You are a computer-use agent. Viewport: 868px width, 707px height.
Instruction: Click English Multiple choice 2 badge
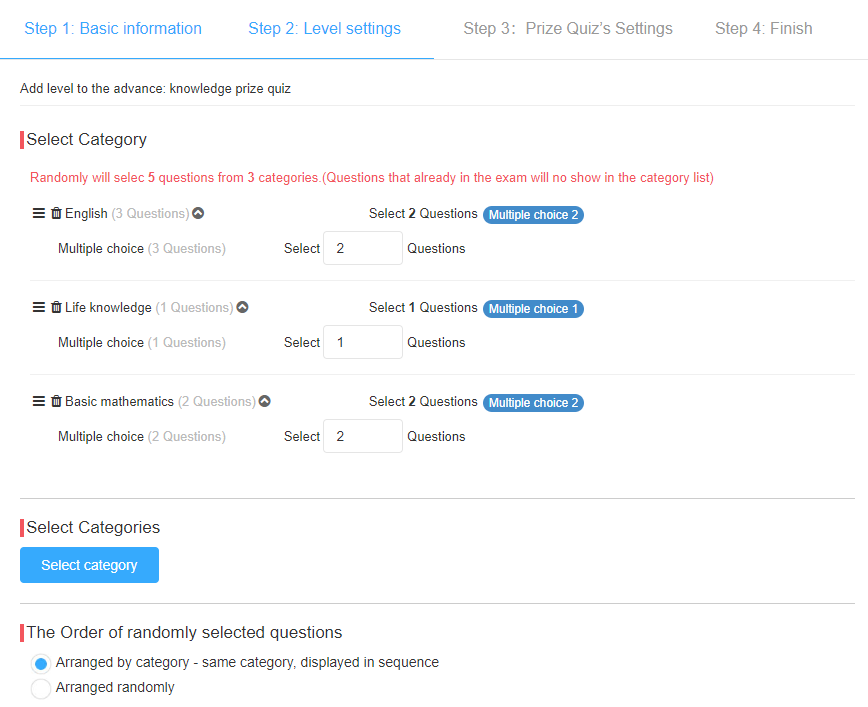click(533, 215)
